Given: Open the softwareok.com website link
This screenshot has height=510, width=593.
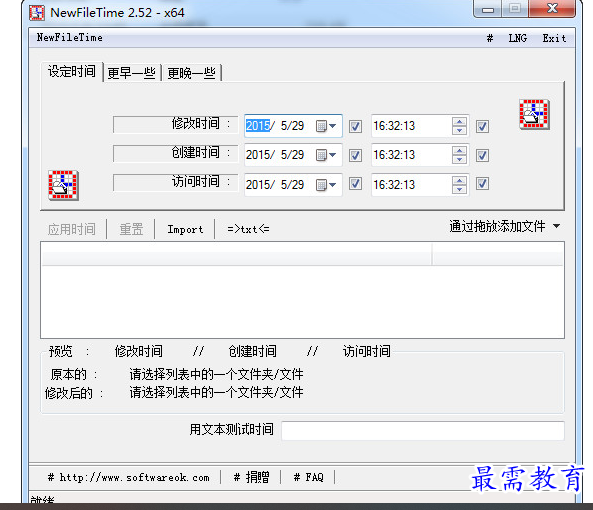Looking at the screenshot, I should pos(129,477).
